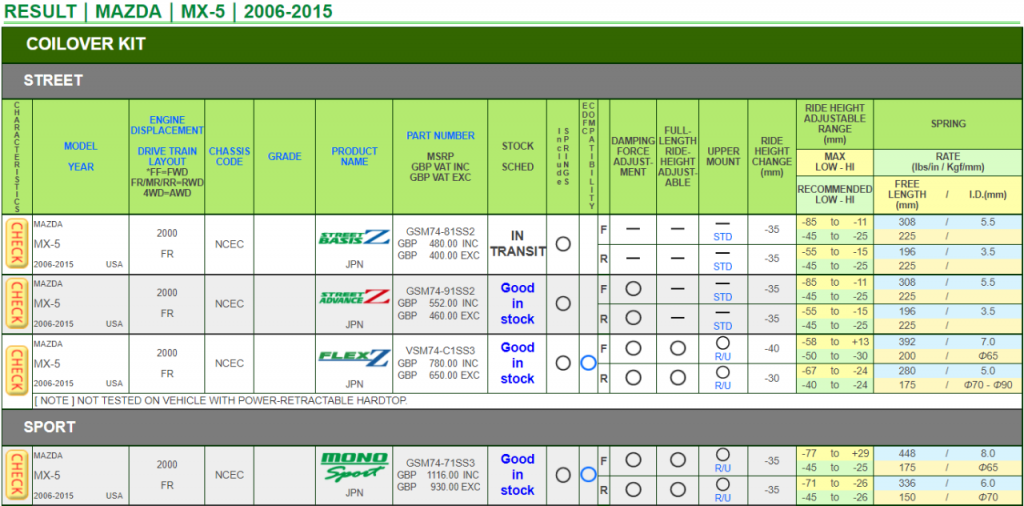Click front upper mount circle for Flex Z
The width and height of the screenshot is (1024, 506).
[x=723, y=343]
